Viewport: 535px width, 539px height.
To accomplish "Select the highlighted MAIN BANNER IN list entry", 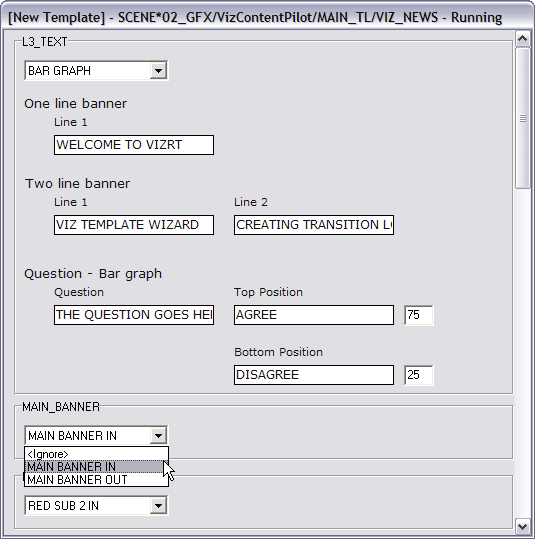I will (x=96, y=467).
